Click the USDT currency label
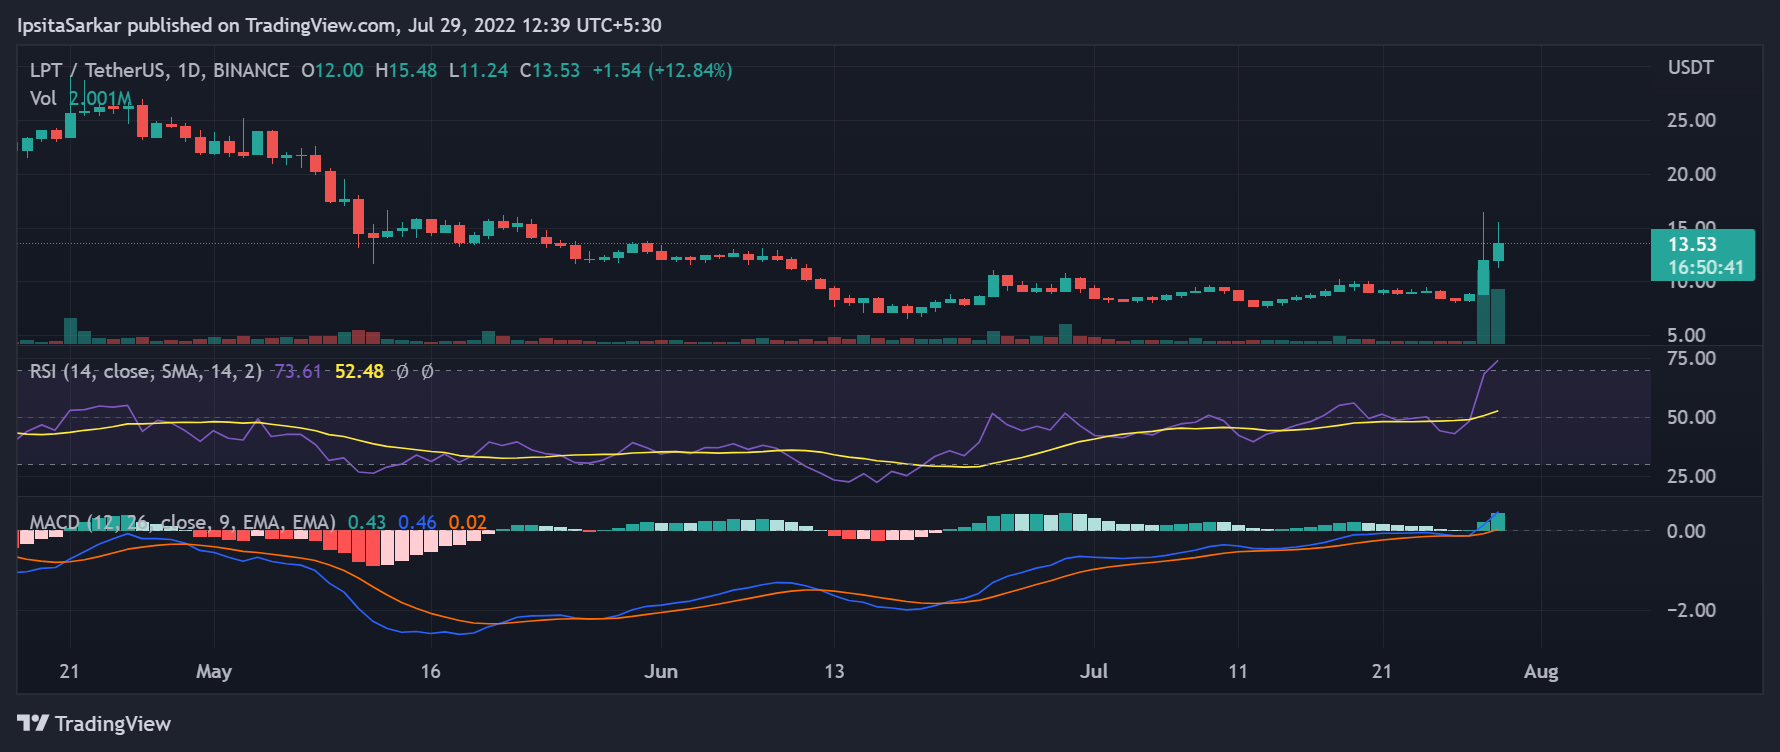The image size is (1780, 752). coord(1691,67)
